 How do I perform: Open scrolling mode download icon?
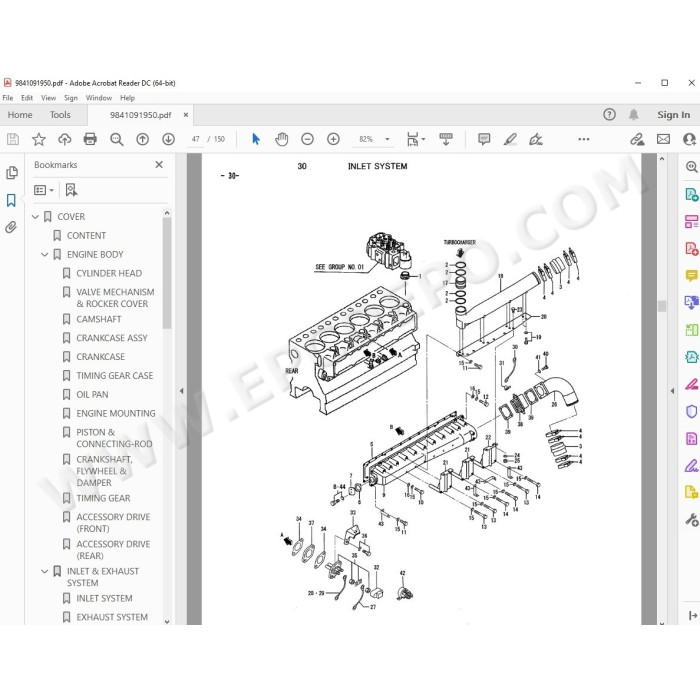(x=446, y=139)
